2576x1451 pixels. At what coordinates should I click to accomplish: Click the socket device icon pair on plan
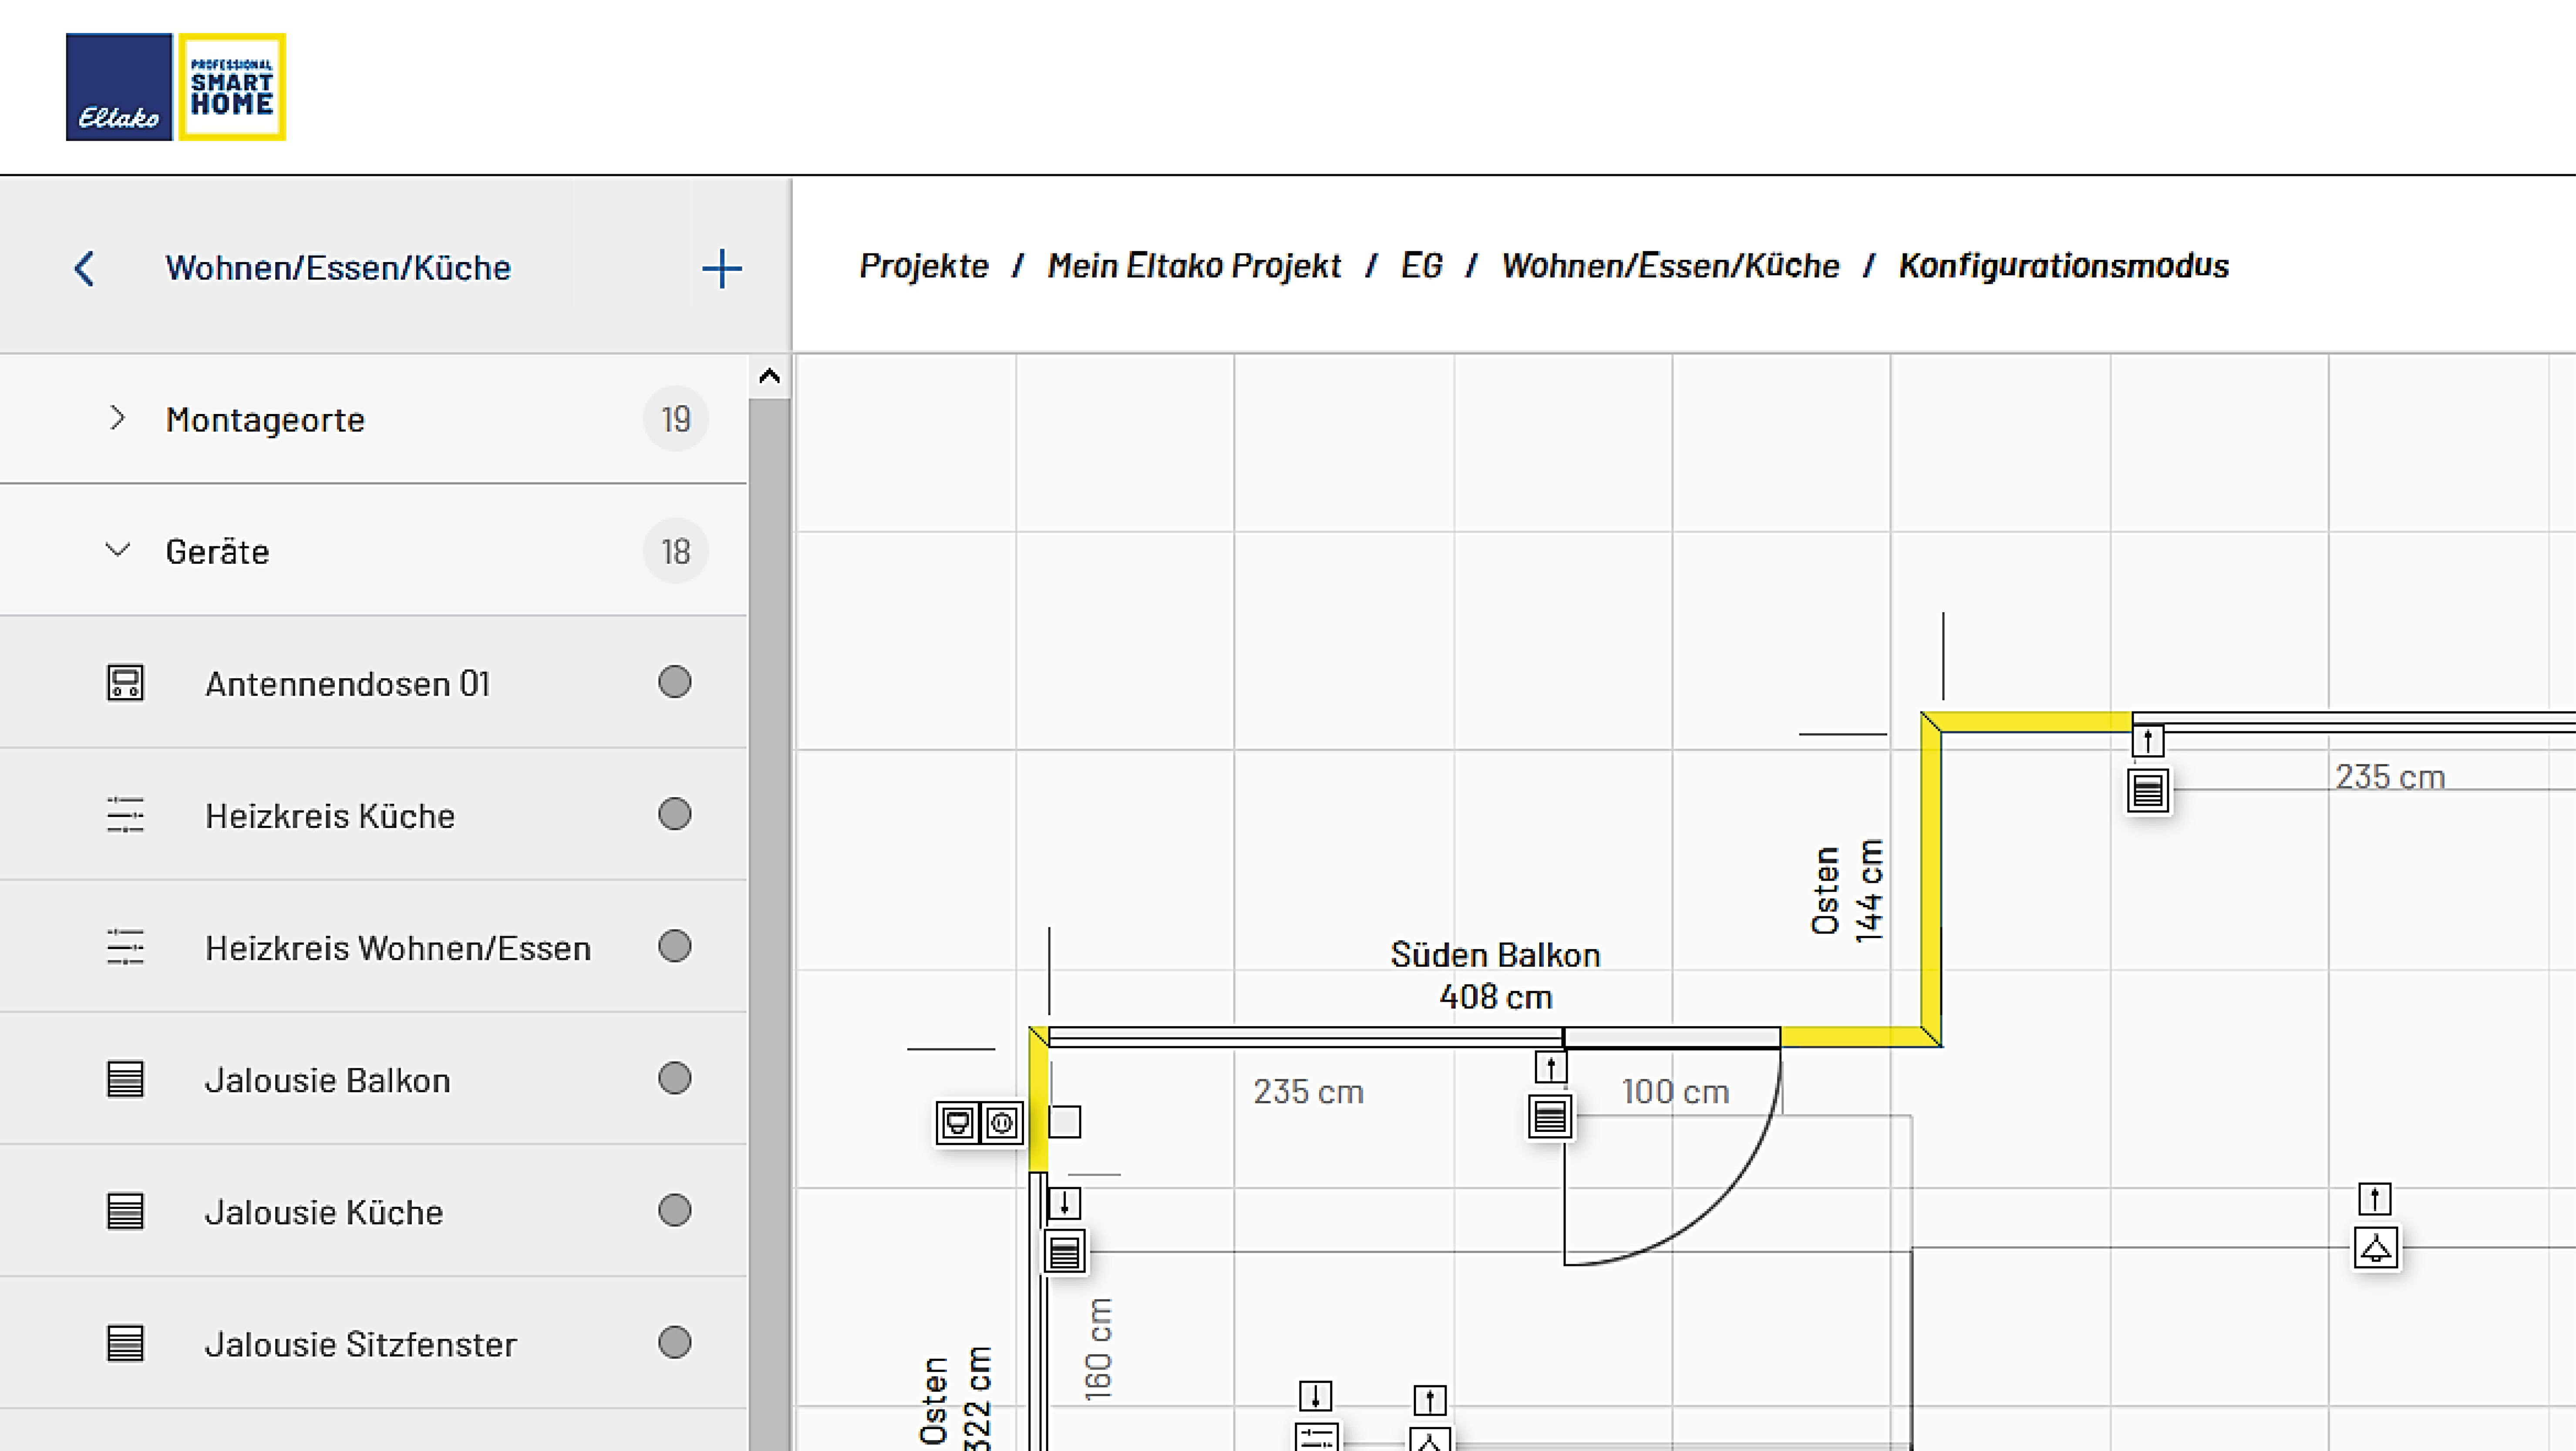coord(979,1123)
